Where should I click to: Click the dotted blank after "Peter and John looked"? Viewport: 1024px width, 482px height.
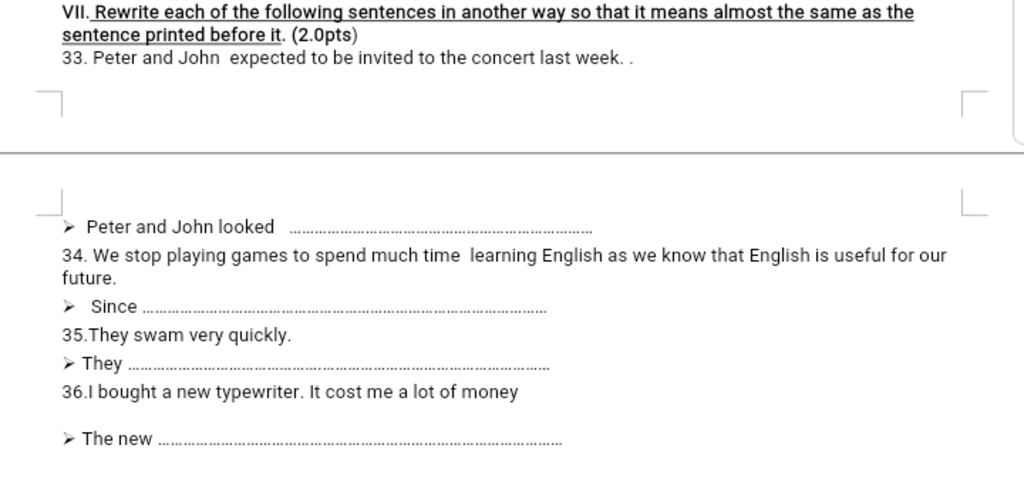pyautogui.click(x=440, y=229)
